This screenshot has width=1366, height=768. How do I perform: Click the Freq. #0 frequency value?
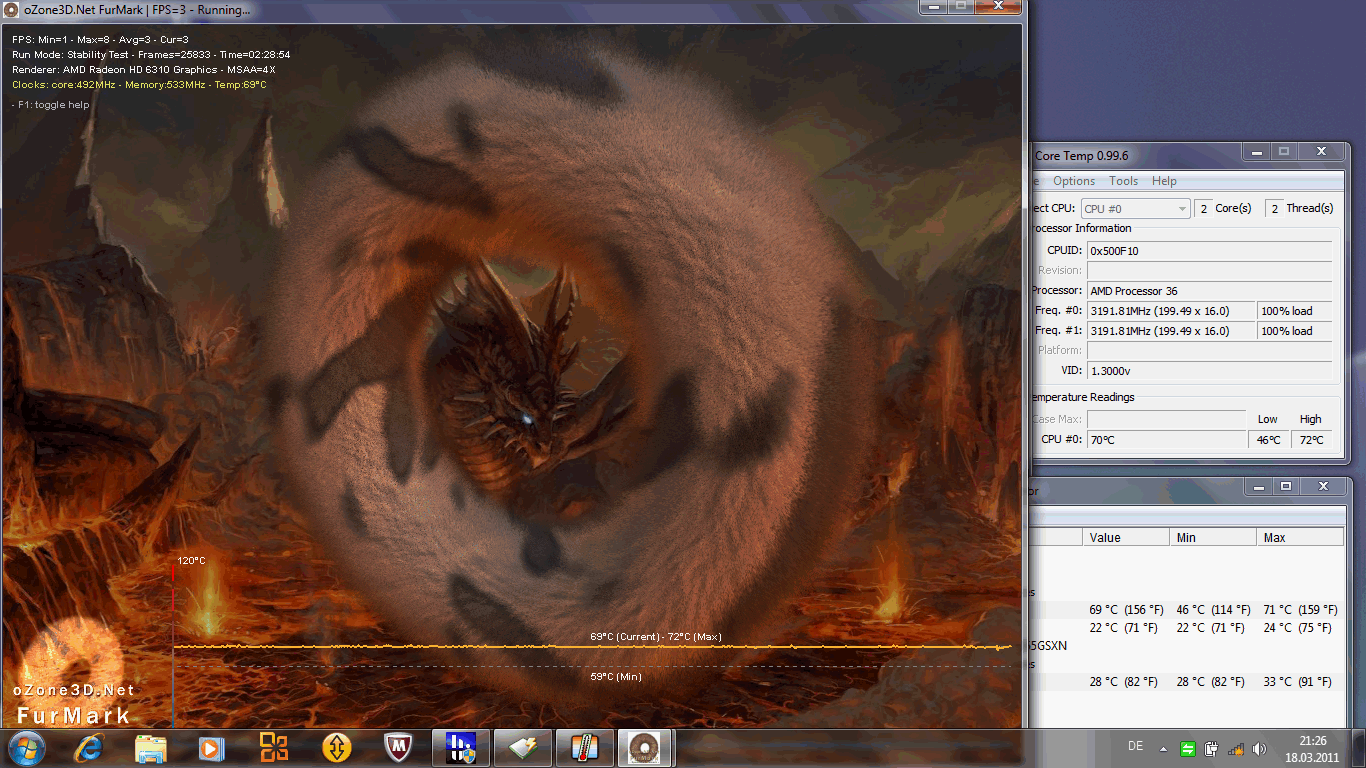click(x=1171, y=311)
